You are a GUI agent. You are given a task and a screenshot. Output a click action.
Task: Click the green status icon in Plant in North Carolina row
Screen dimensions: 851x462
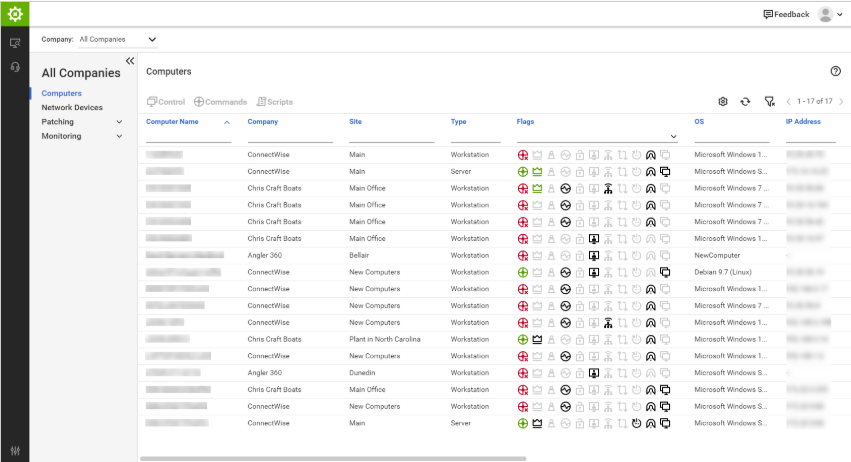523,339
